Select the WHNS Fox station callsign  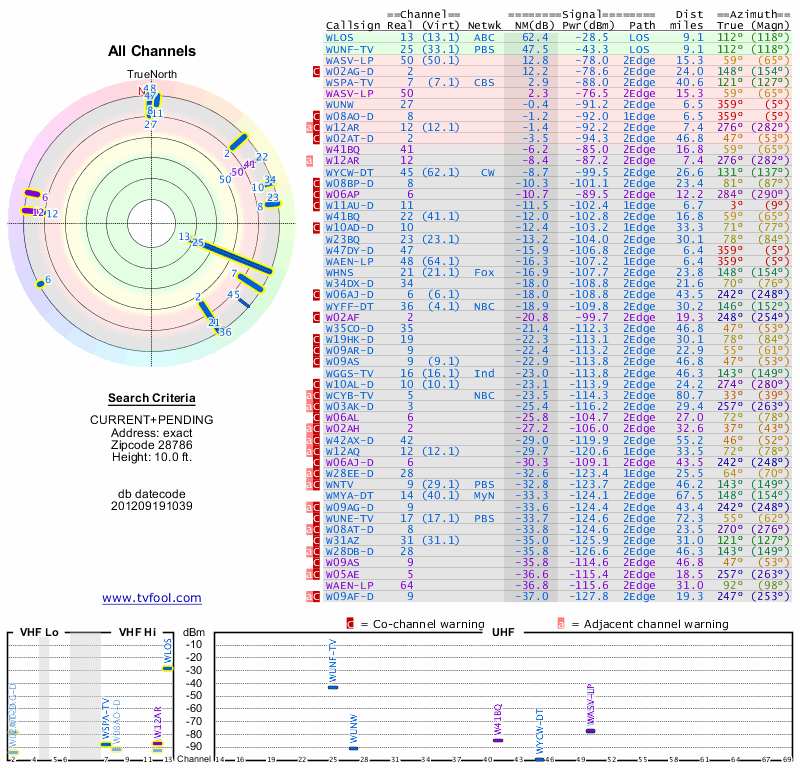tap(340, 272)
